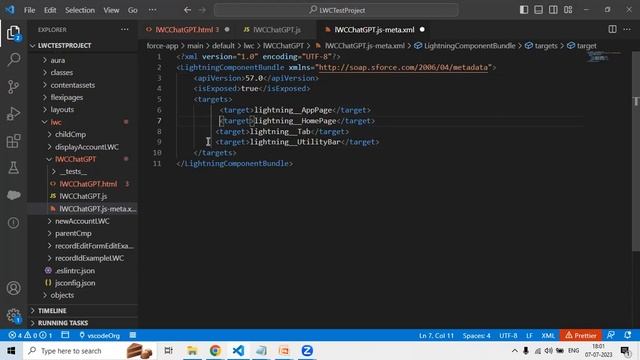Screen dimensions: 640x360
Task: Click the Go Back arrow in title bar
Action: pyautogui.click(x=187, y=10)
